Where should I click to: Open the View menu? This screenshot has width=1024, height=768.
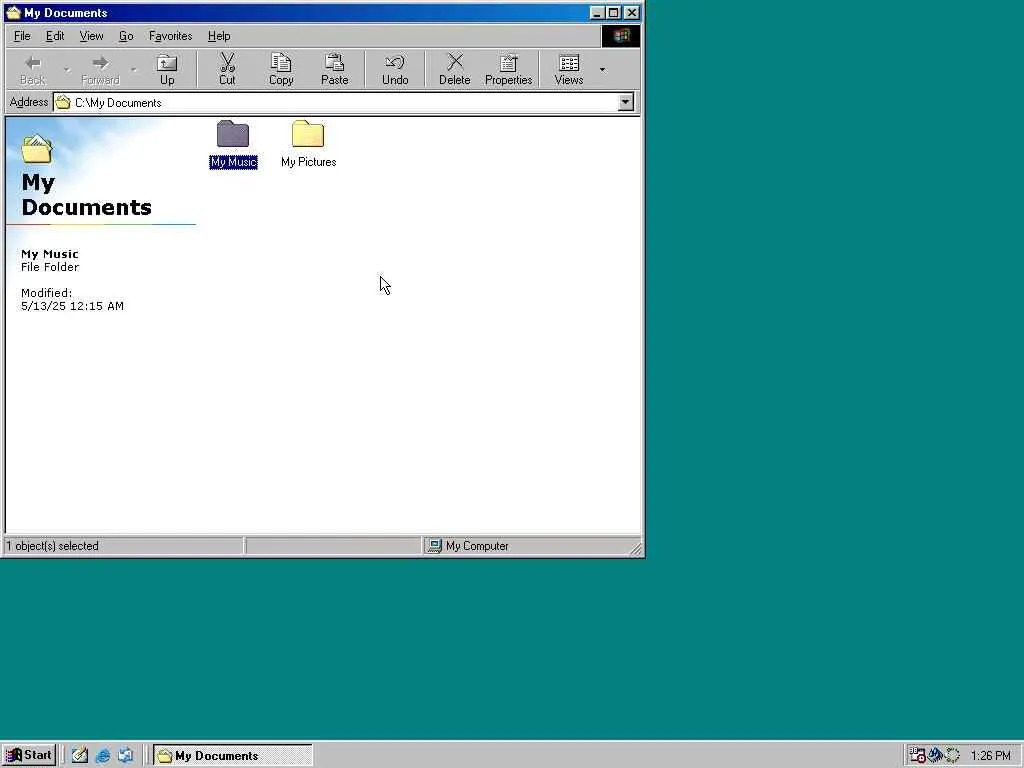point(91,36)
